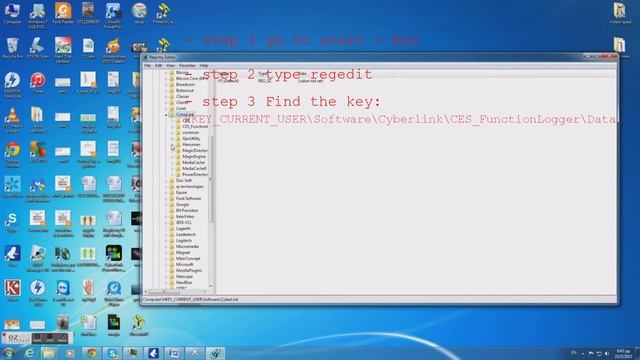Screen dimensions: 640x360
Task: Click the tree pane horizontal scrollbar
Action: [x=163, y=291]
